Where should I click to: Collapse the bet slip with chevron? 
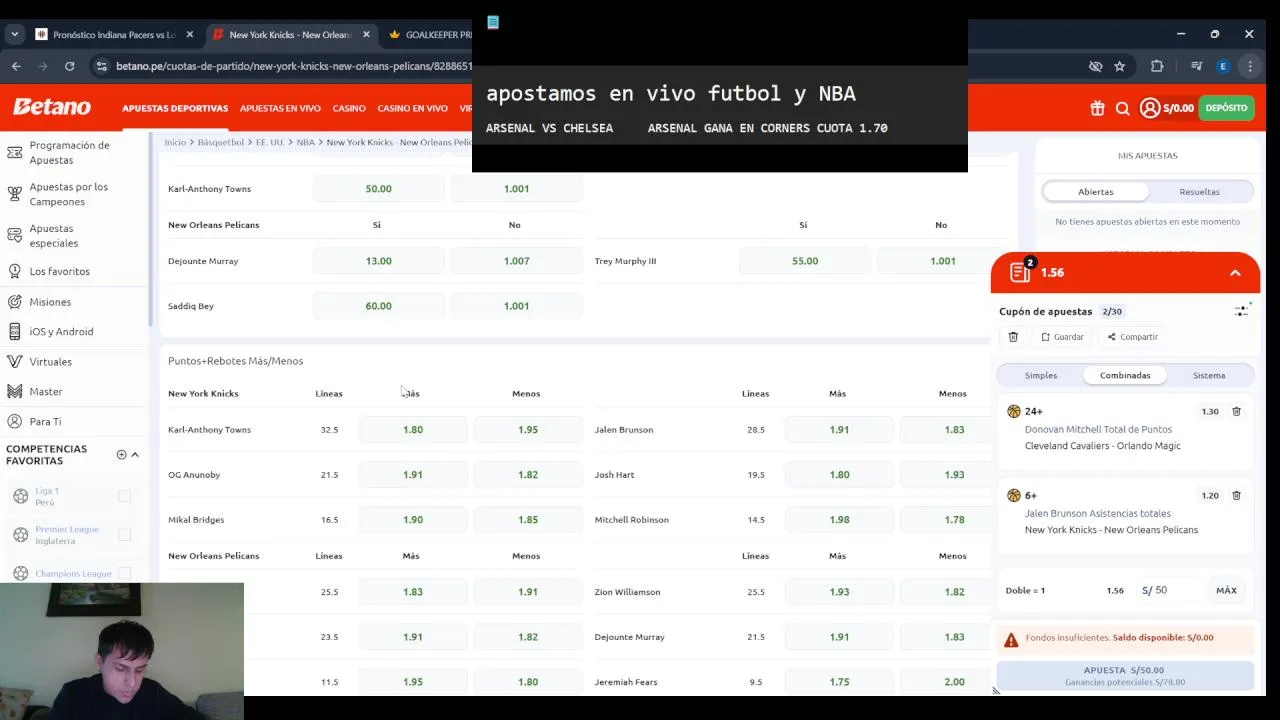coord(1235,273)
